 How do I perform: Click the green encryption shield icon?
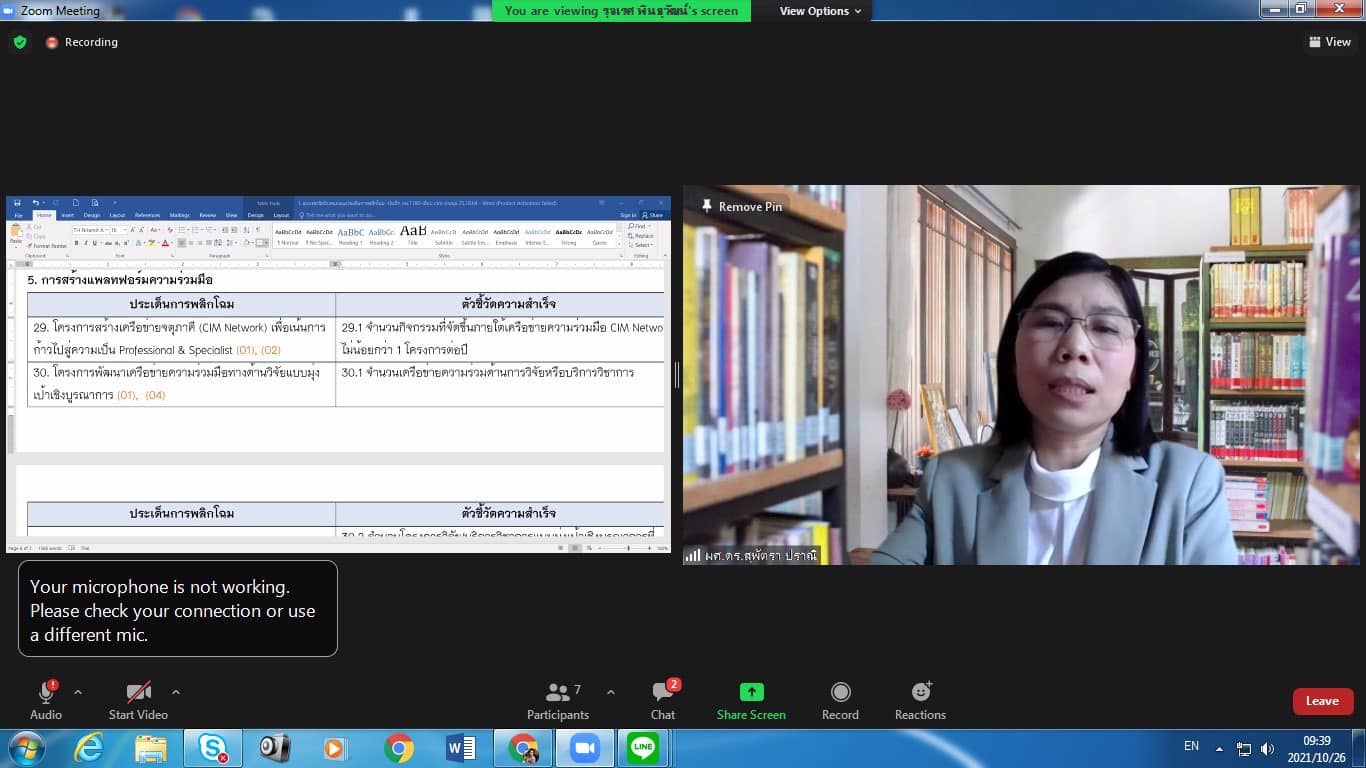click(20, 42)
